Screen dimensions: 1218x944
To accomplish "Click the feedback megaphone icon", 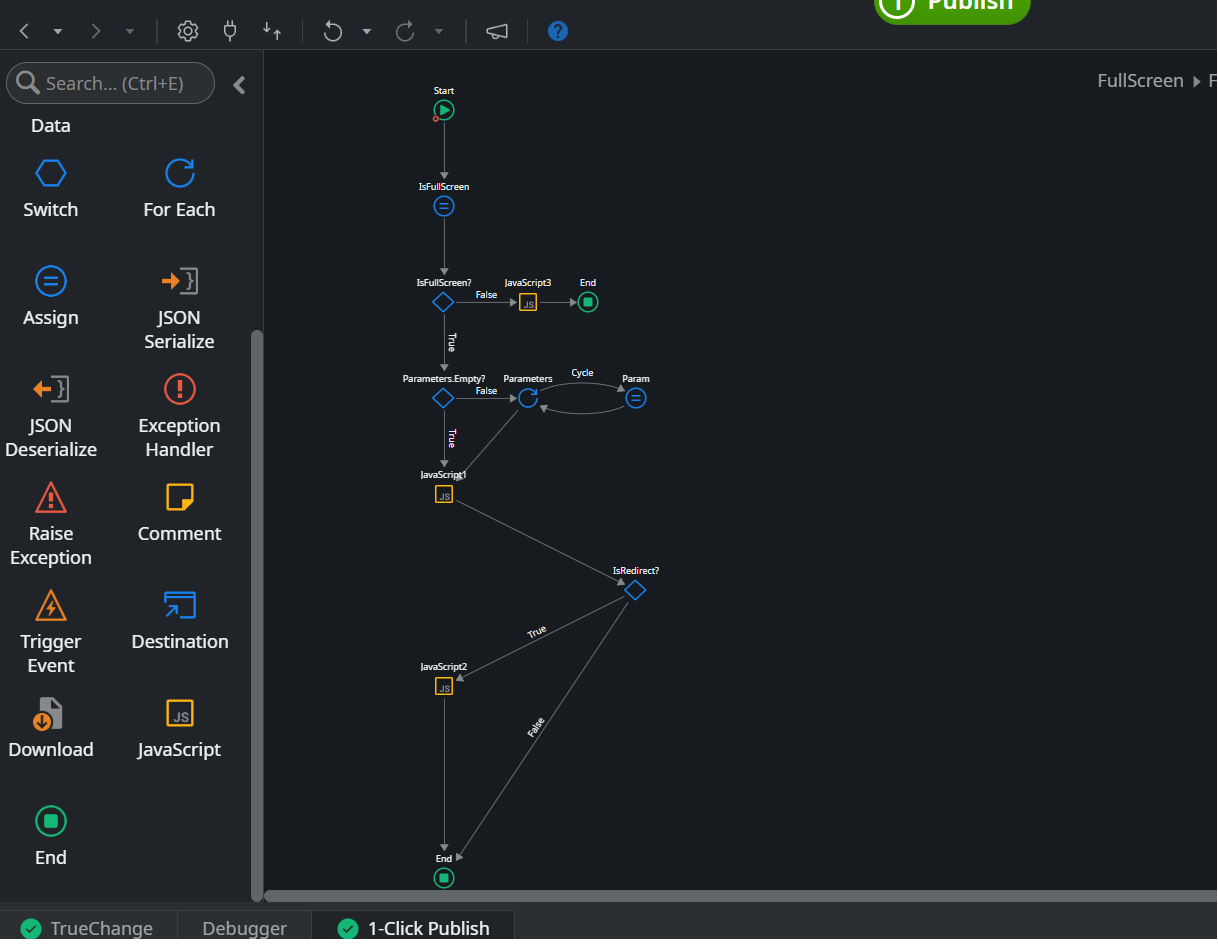I will (496, 31).
